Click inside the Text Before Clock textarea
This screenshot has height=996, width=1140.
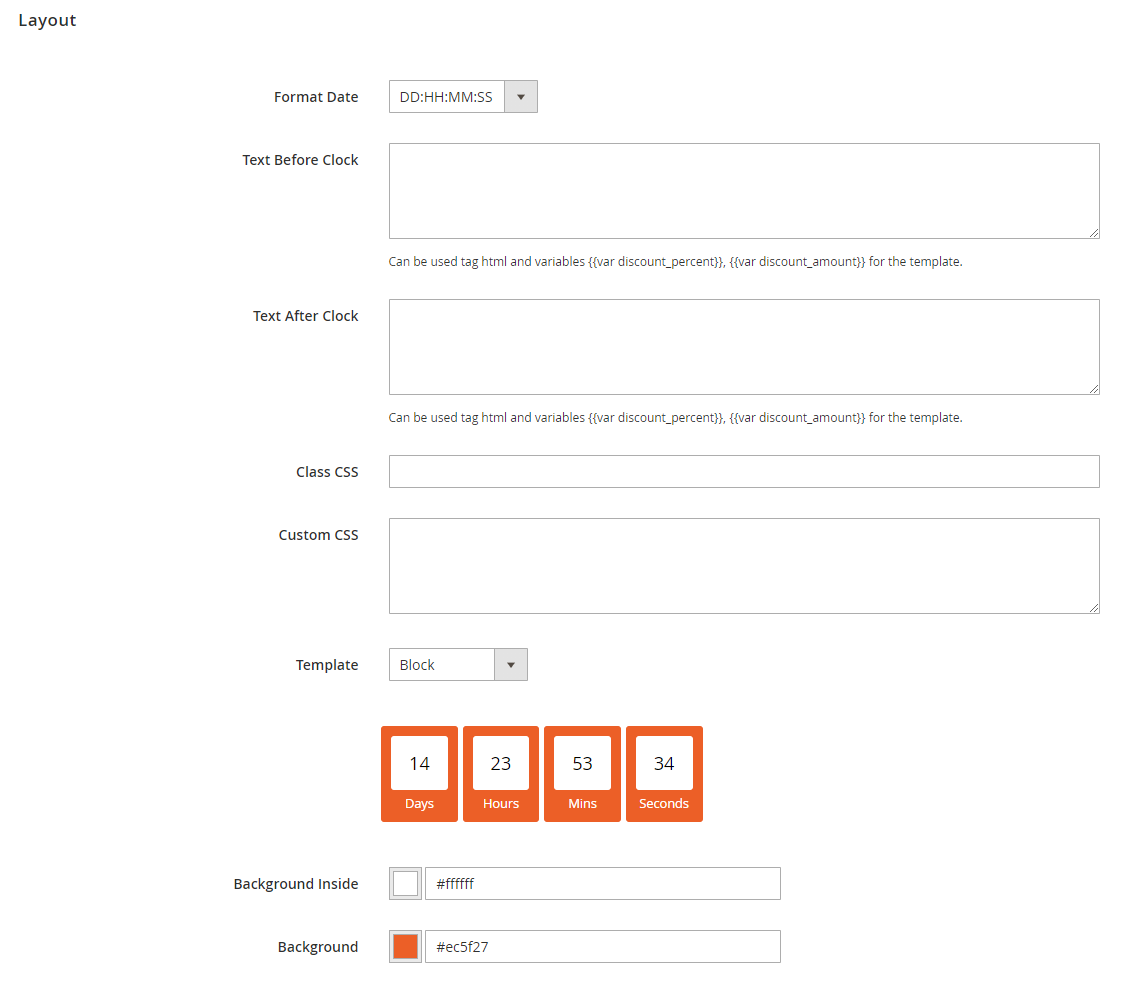744,190
